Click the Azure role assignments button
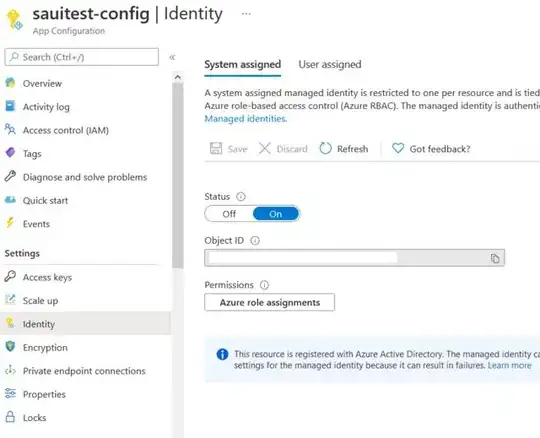 click(269, 302)
